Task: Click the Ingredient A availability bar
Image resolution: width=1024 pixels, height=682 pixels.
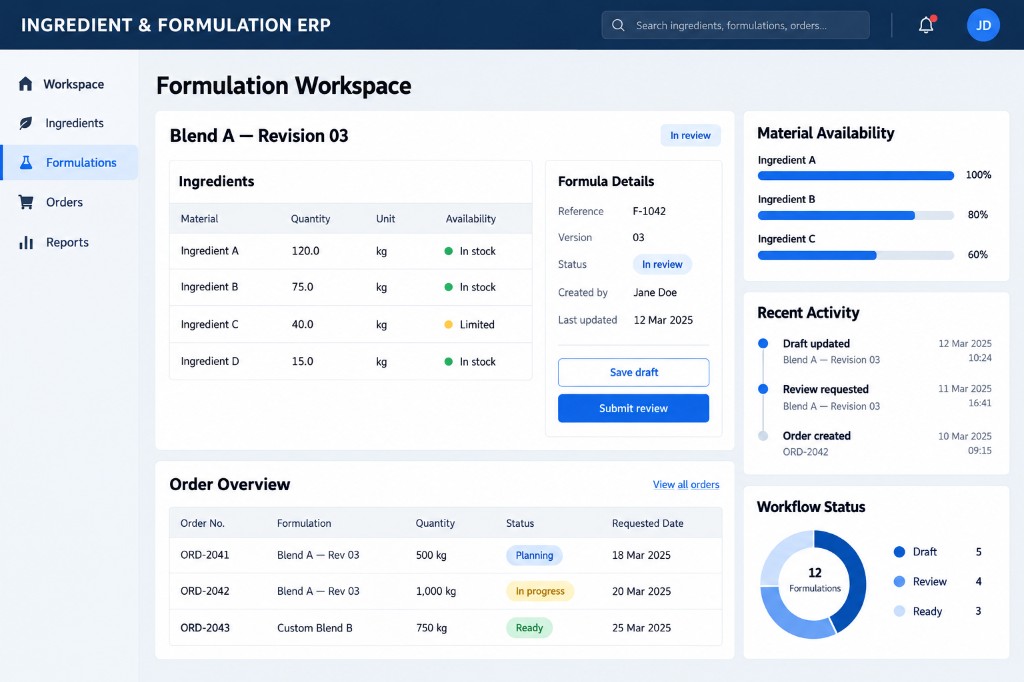Action: [x=856, y=175]
